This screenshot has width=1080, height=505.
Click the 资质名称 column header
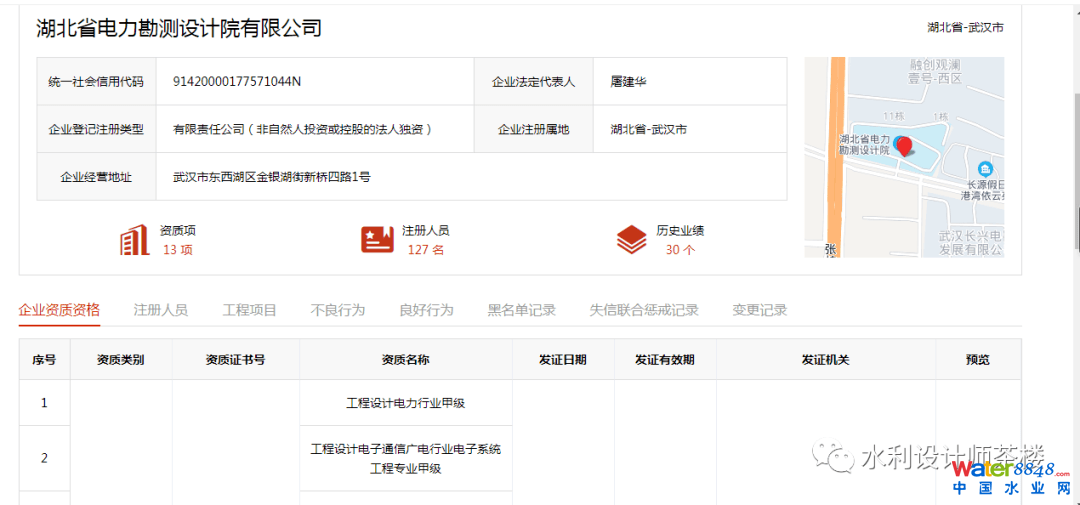pyautogui.click(x=405, y=360)
